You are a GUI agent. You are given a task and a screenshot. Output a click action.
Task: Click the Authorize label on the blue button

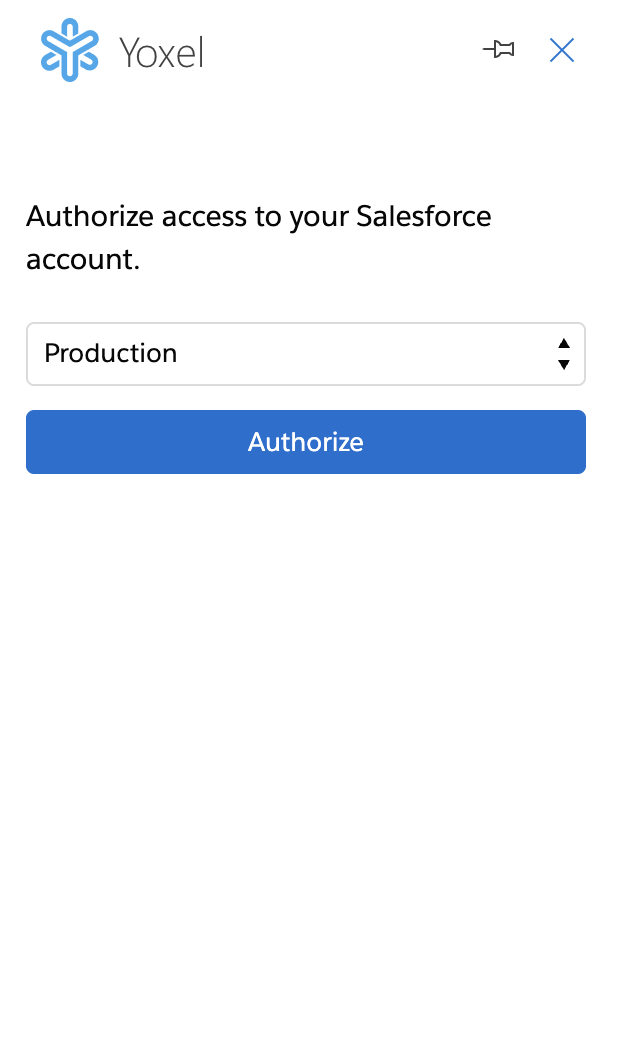305,442
